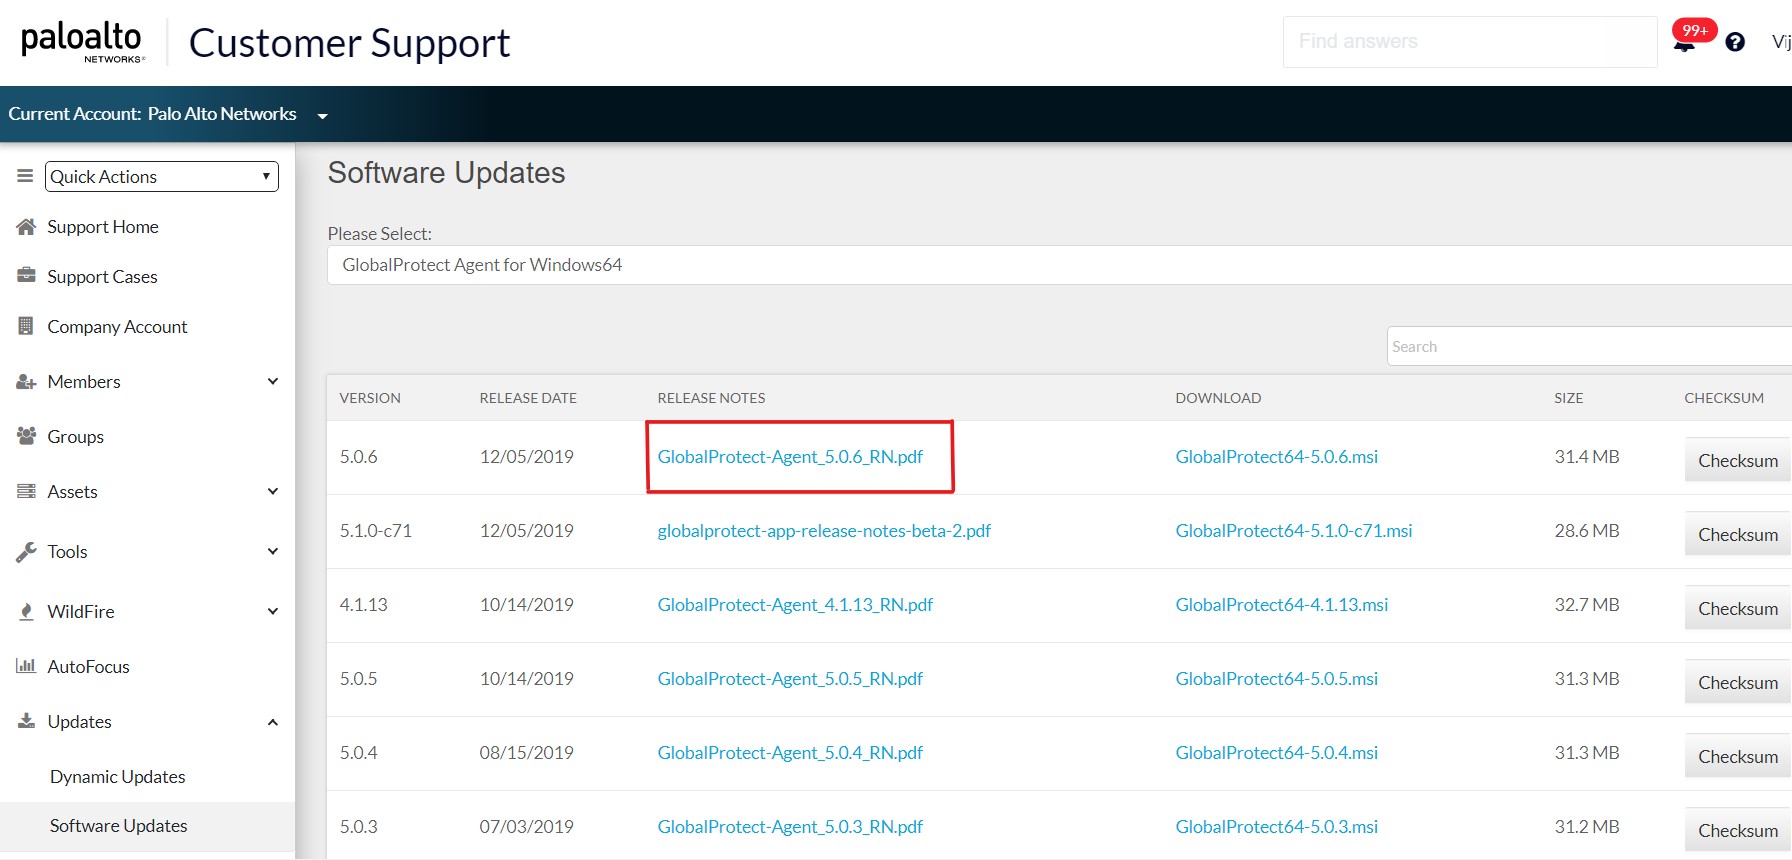Click Checksum button for version 5.0.6
The width and height of the screenshot is (1792, 860).
pyautogui.click(x=1738, y=460)
